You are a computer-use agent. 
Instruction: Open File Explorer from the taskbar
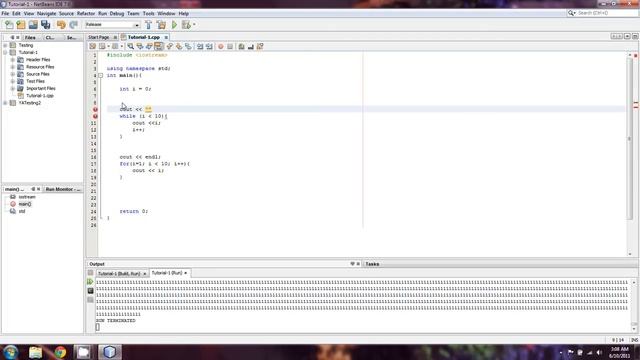click(36, 352)
